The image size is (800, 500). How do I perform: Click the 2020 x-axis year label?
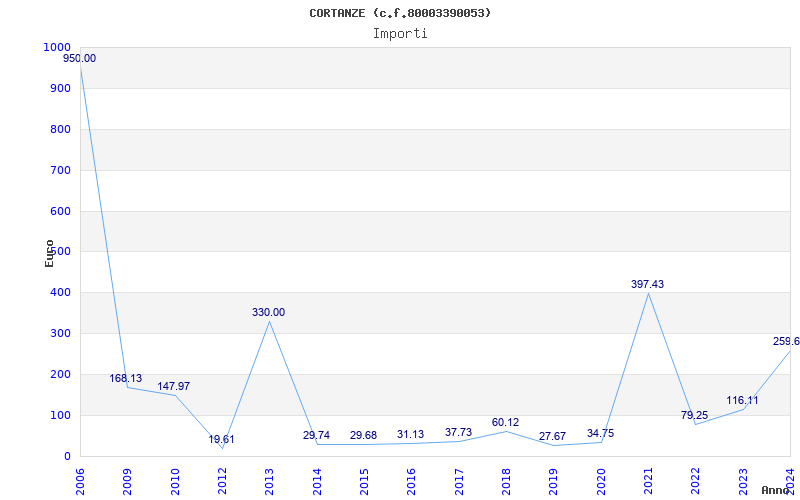point(601,481)
